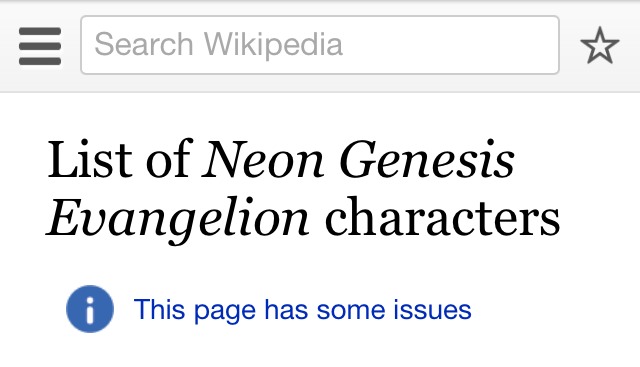
Task: Add this article to watchlist via star
Action: click(600, 45)
